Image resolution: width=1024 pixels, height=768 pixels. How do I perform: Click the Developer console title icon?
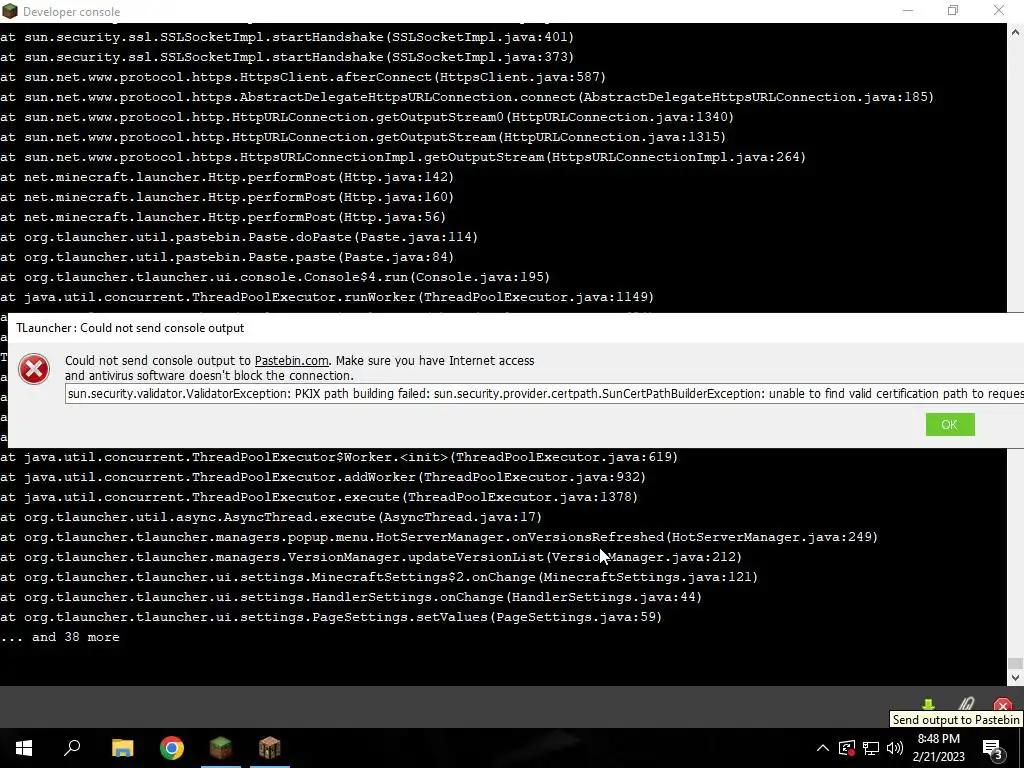(10, 11)
